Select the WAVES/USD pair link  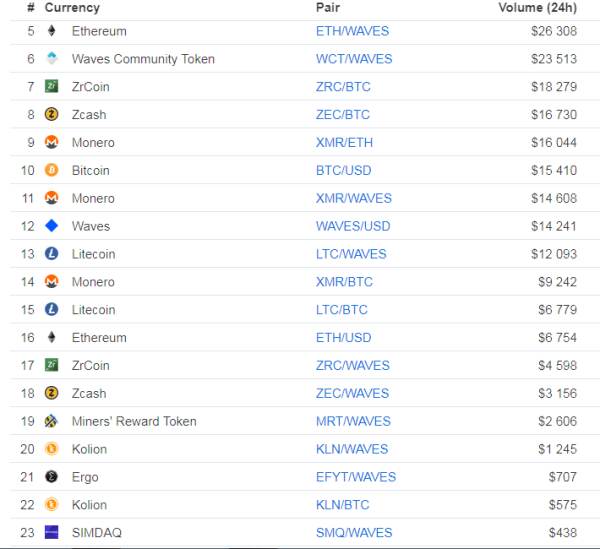pyautogui.click(x=353, y=226)
